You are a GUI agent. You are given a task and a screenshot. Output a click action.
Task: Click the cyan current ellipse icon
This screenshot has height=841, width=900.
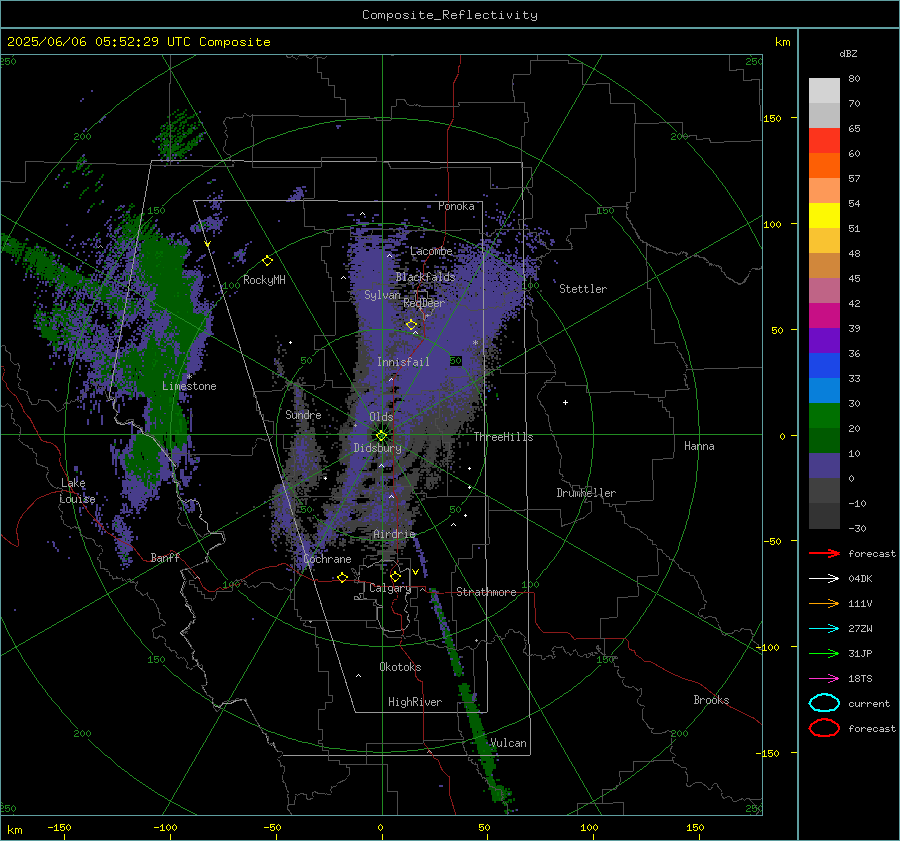coord(824,703)
